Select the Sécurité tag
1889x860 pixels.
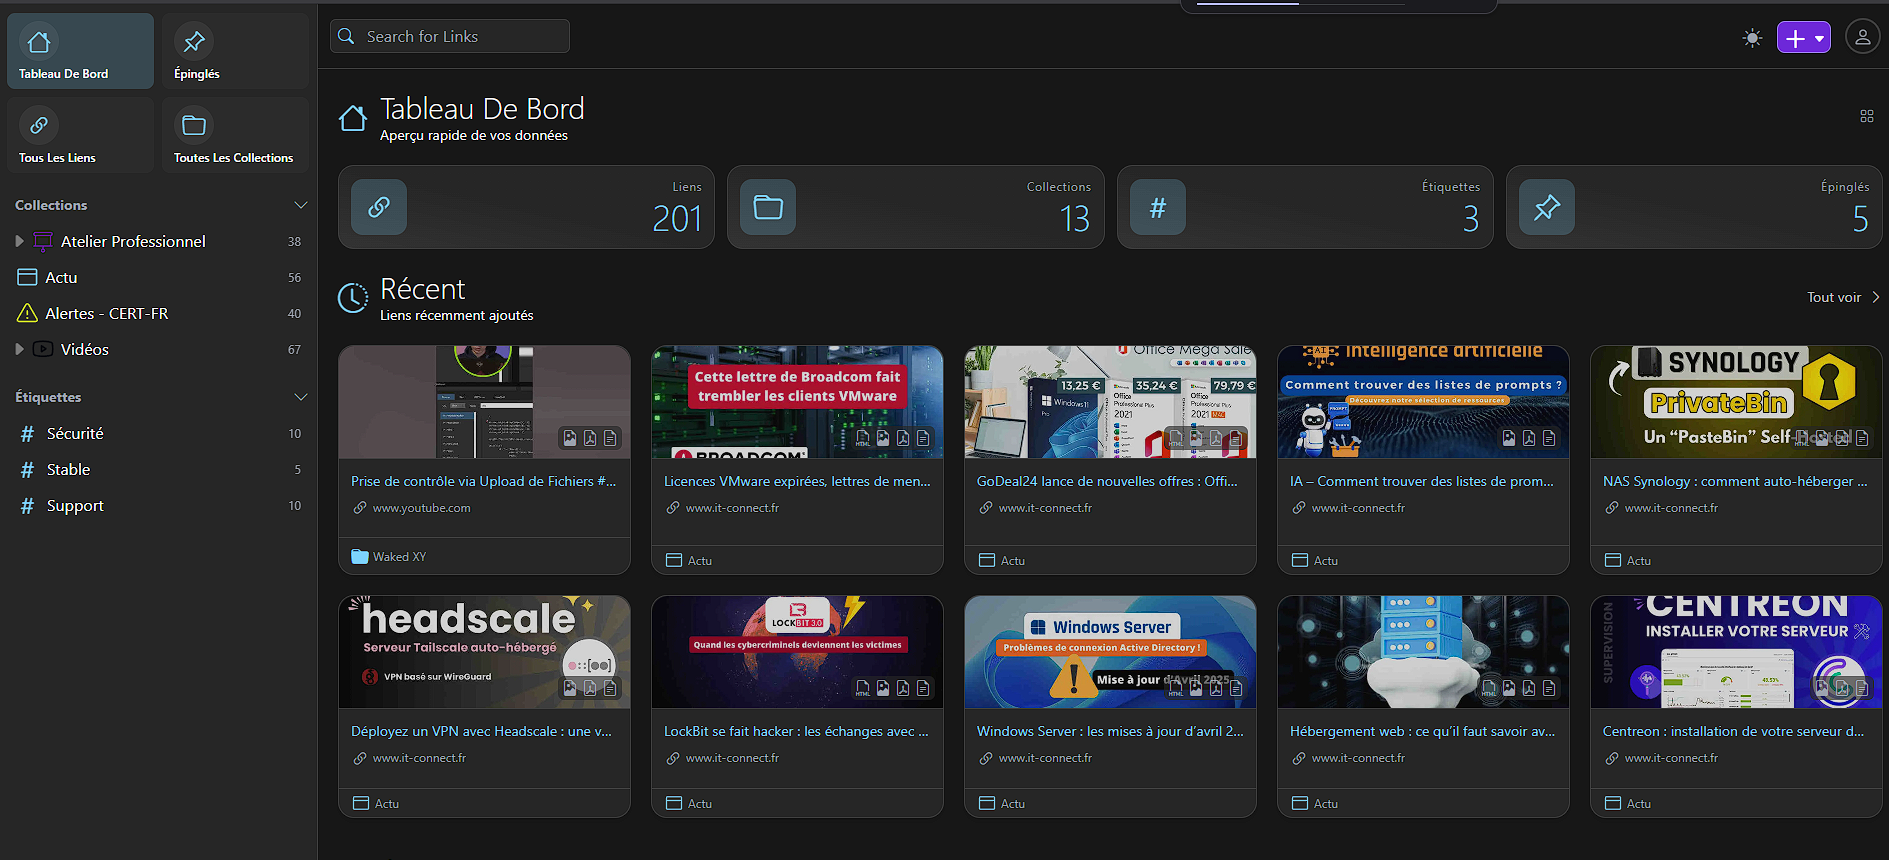75,433
